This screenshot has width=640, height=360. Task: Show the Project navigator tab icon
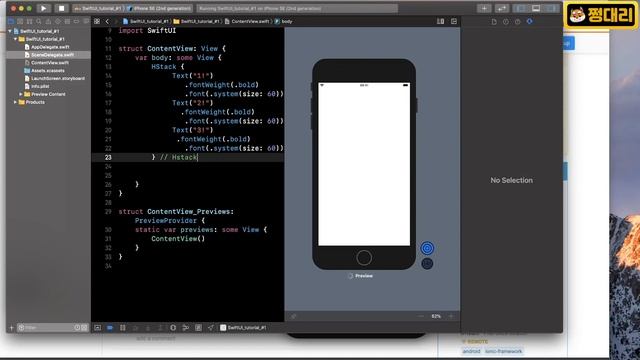click(x=11, y=21)
